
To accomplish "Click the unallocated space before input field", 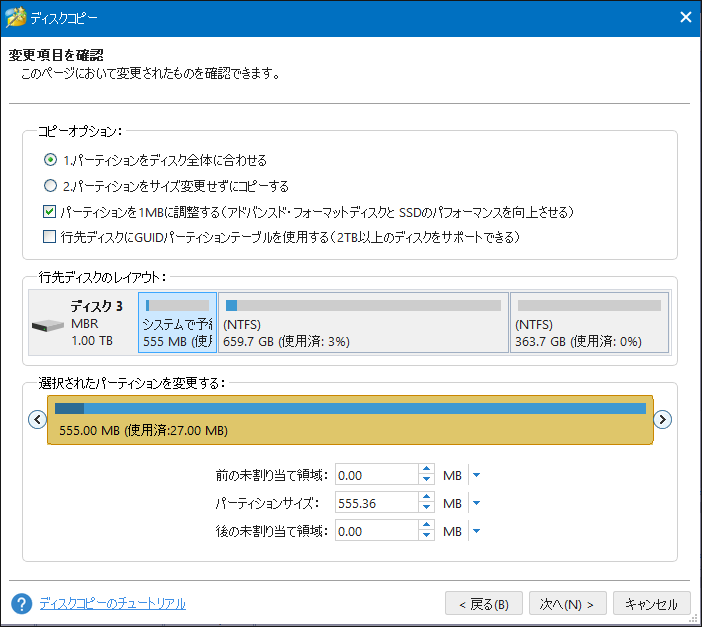I will point(377,475).
